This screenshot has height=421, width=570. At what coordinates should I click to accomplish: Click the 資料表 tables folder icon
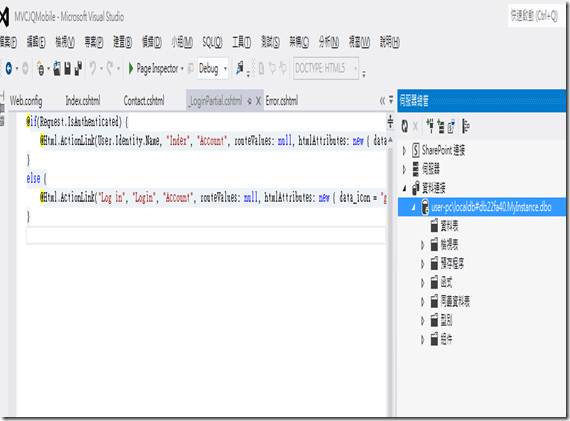(434, 226)
